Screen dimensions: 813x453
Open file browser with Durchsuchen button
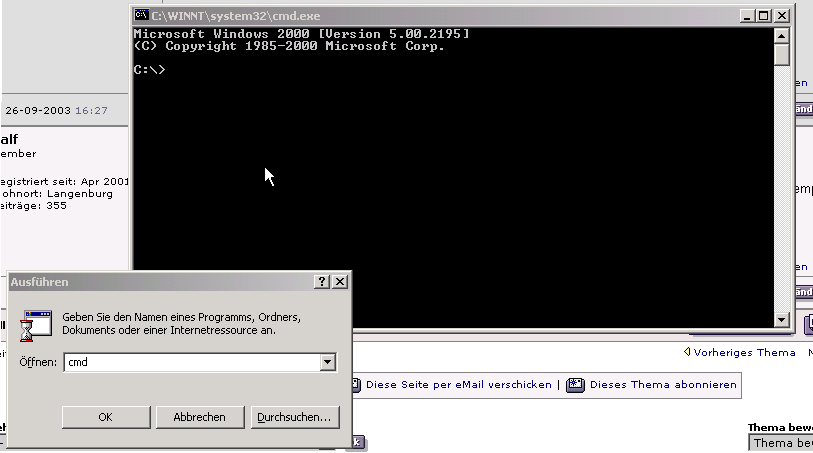[293, 417]
